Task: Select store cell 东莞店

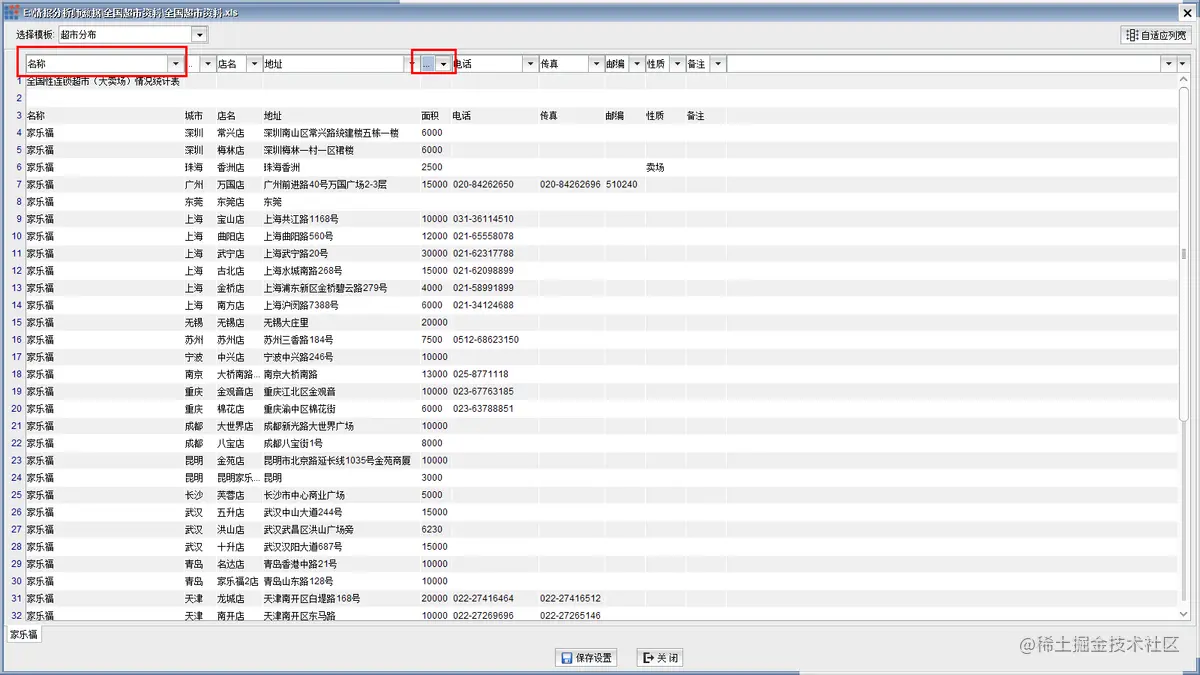Action: (231, 202)
